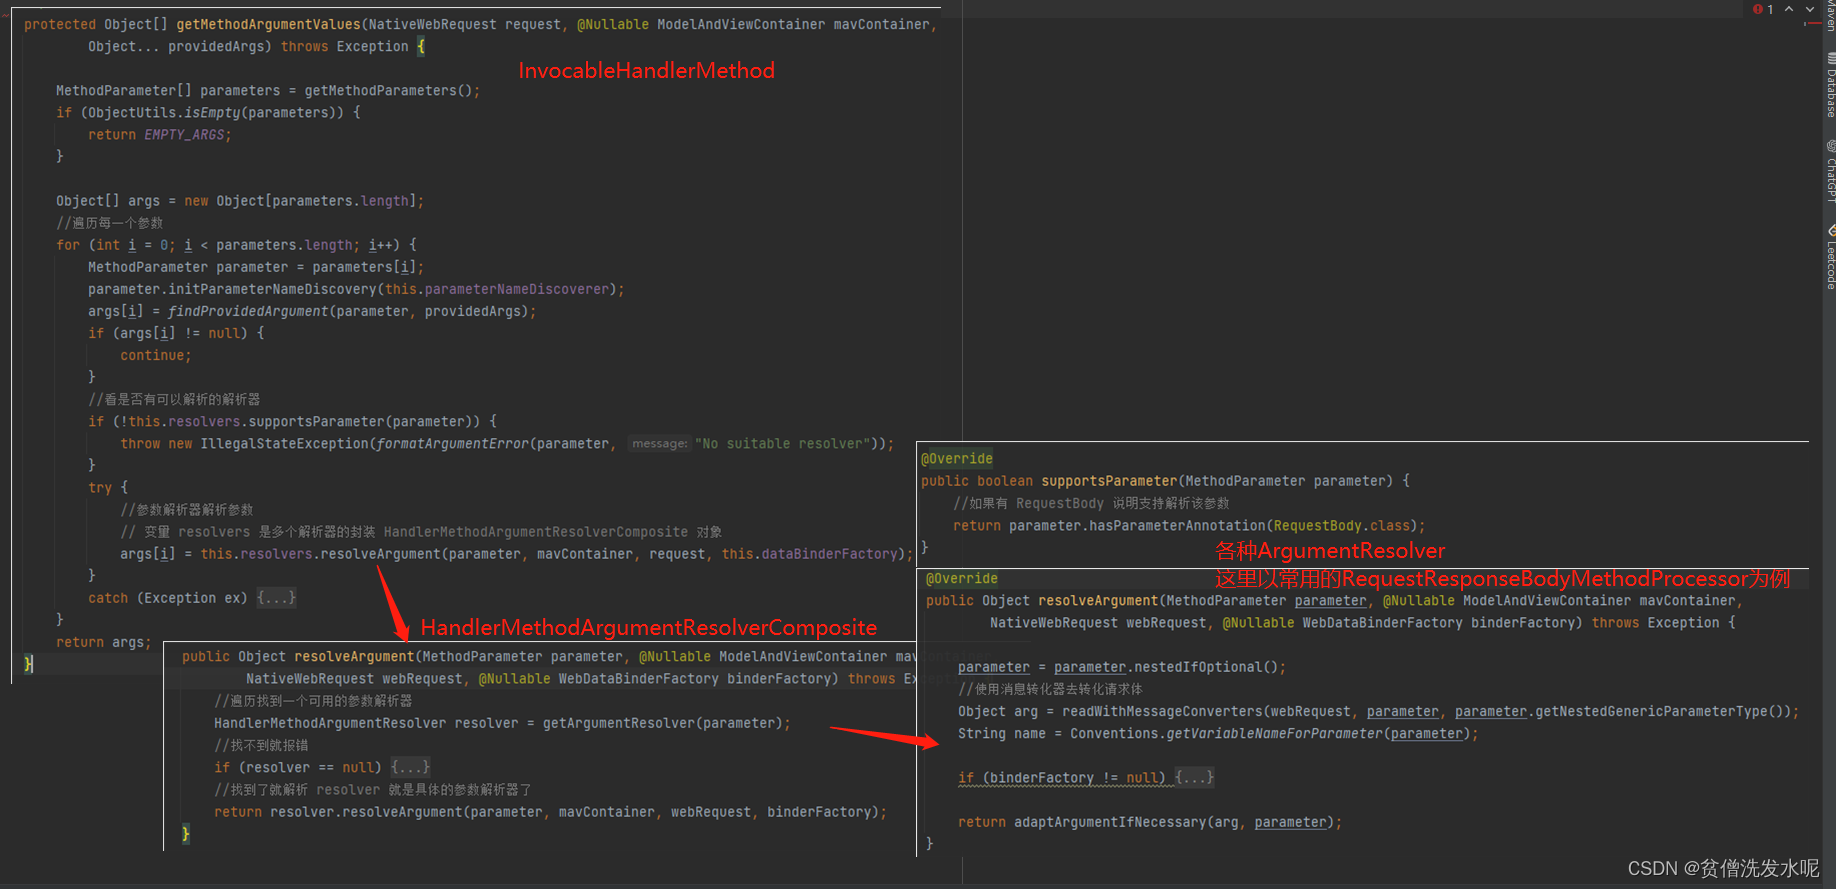Click IllegalStateException class name
1836x889 pixels.
coord(284,443)
